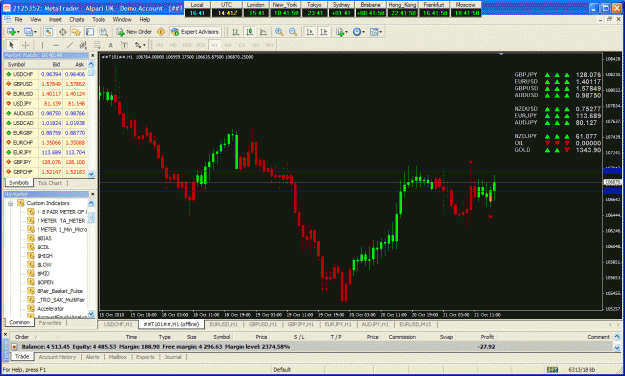Open the Strategy Tester icon
625x376 pixels.
click(x=104, y=32)
